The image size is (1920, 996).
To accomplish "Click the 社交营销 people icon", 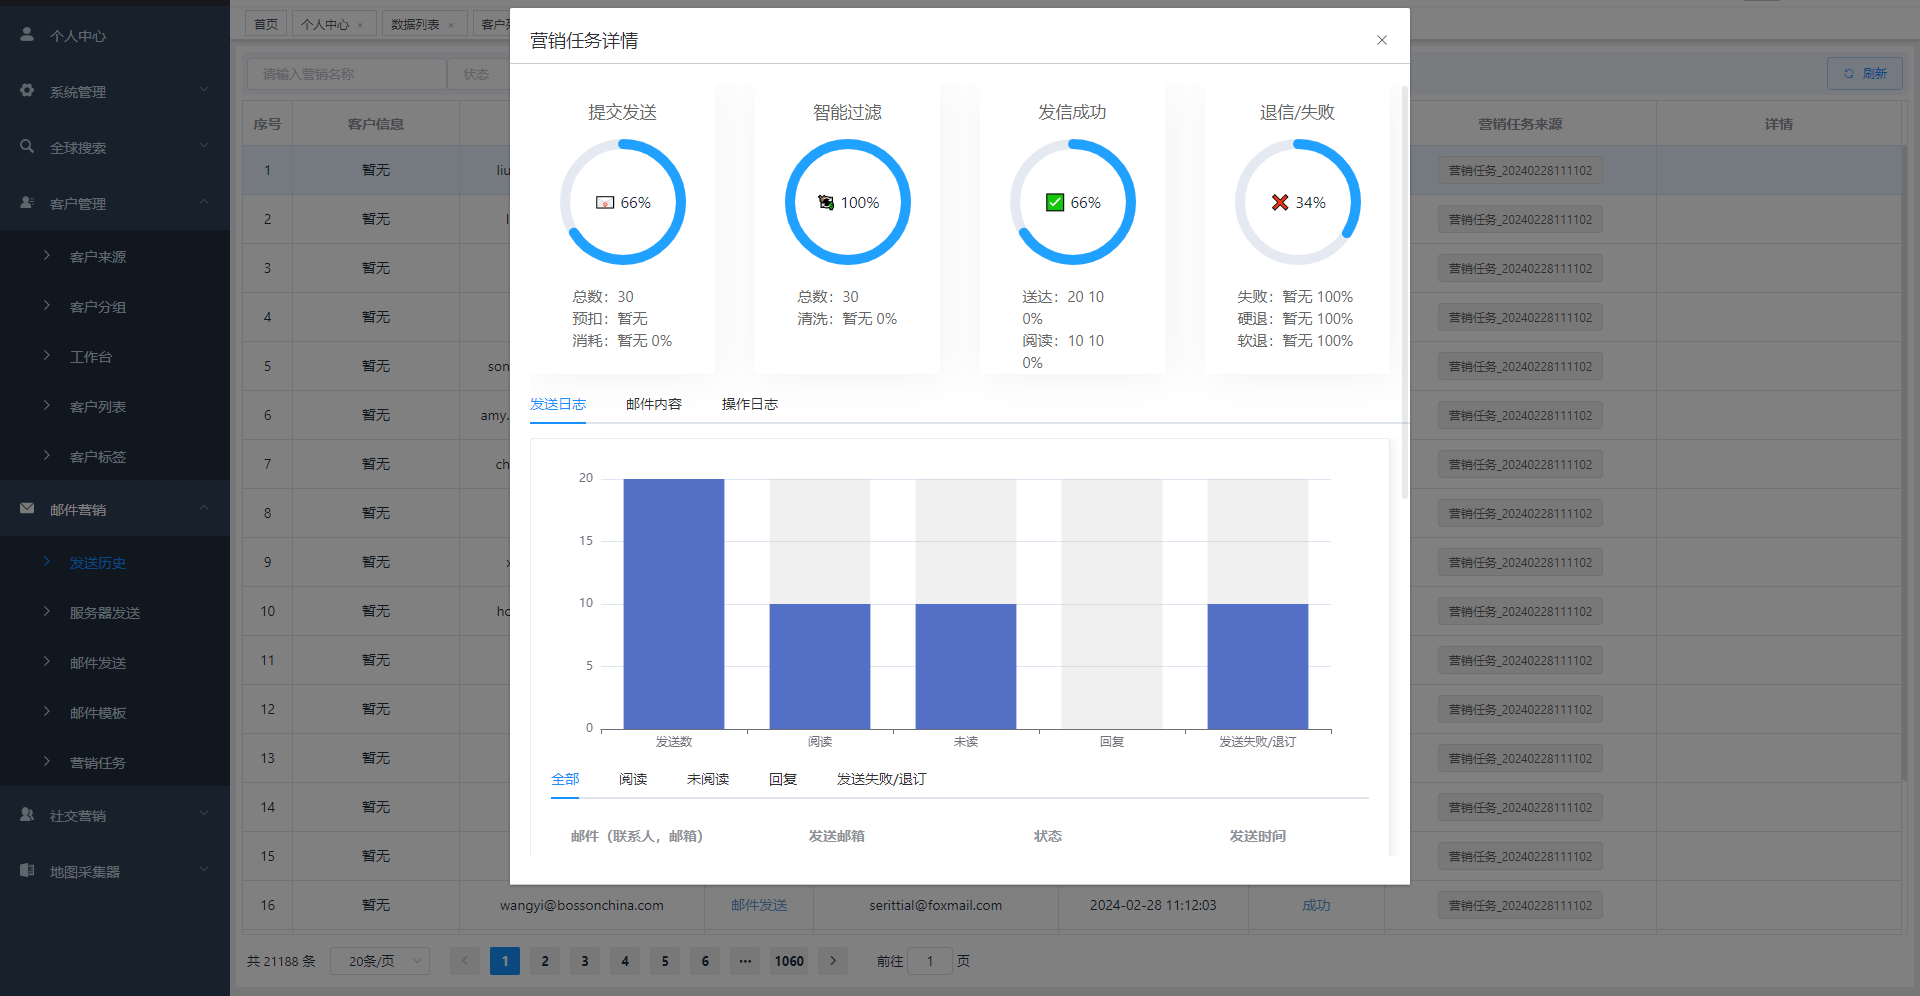I will (x=27, y=815).
